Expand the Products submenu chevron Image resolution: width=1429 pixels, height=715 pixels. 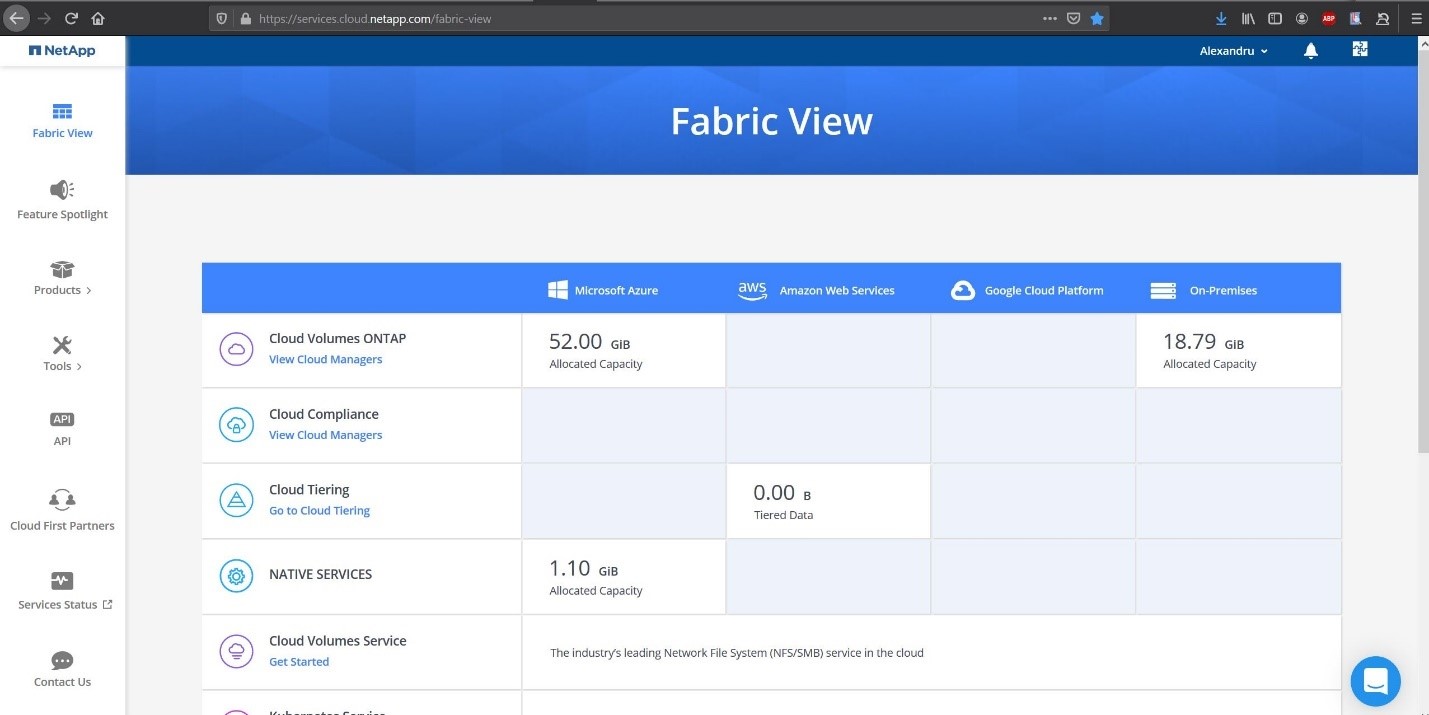88,291
